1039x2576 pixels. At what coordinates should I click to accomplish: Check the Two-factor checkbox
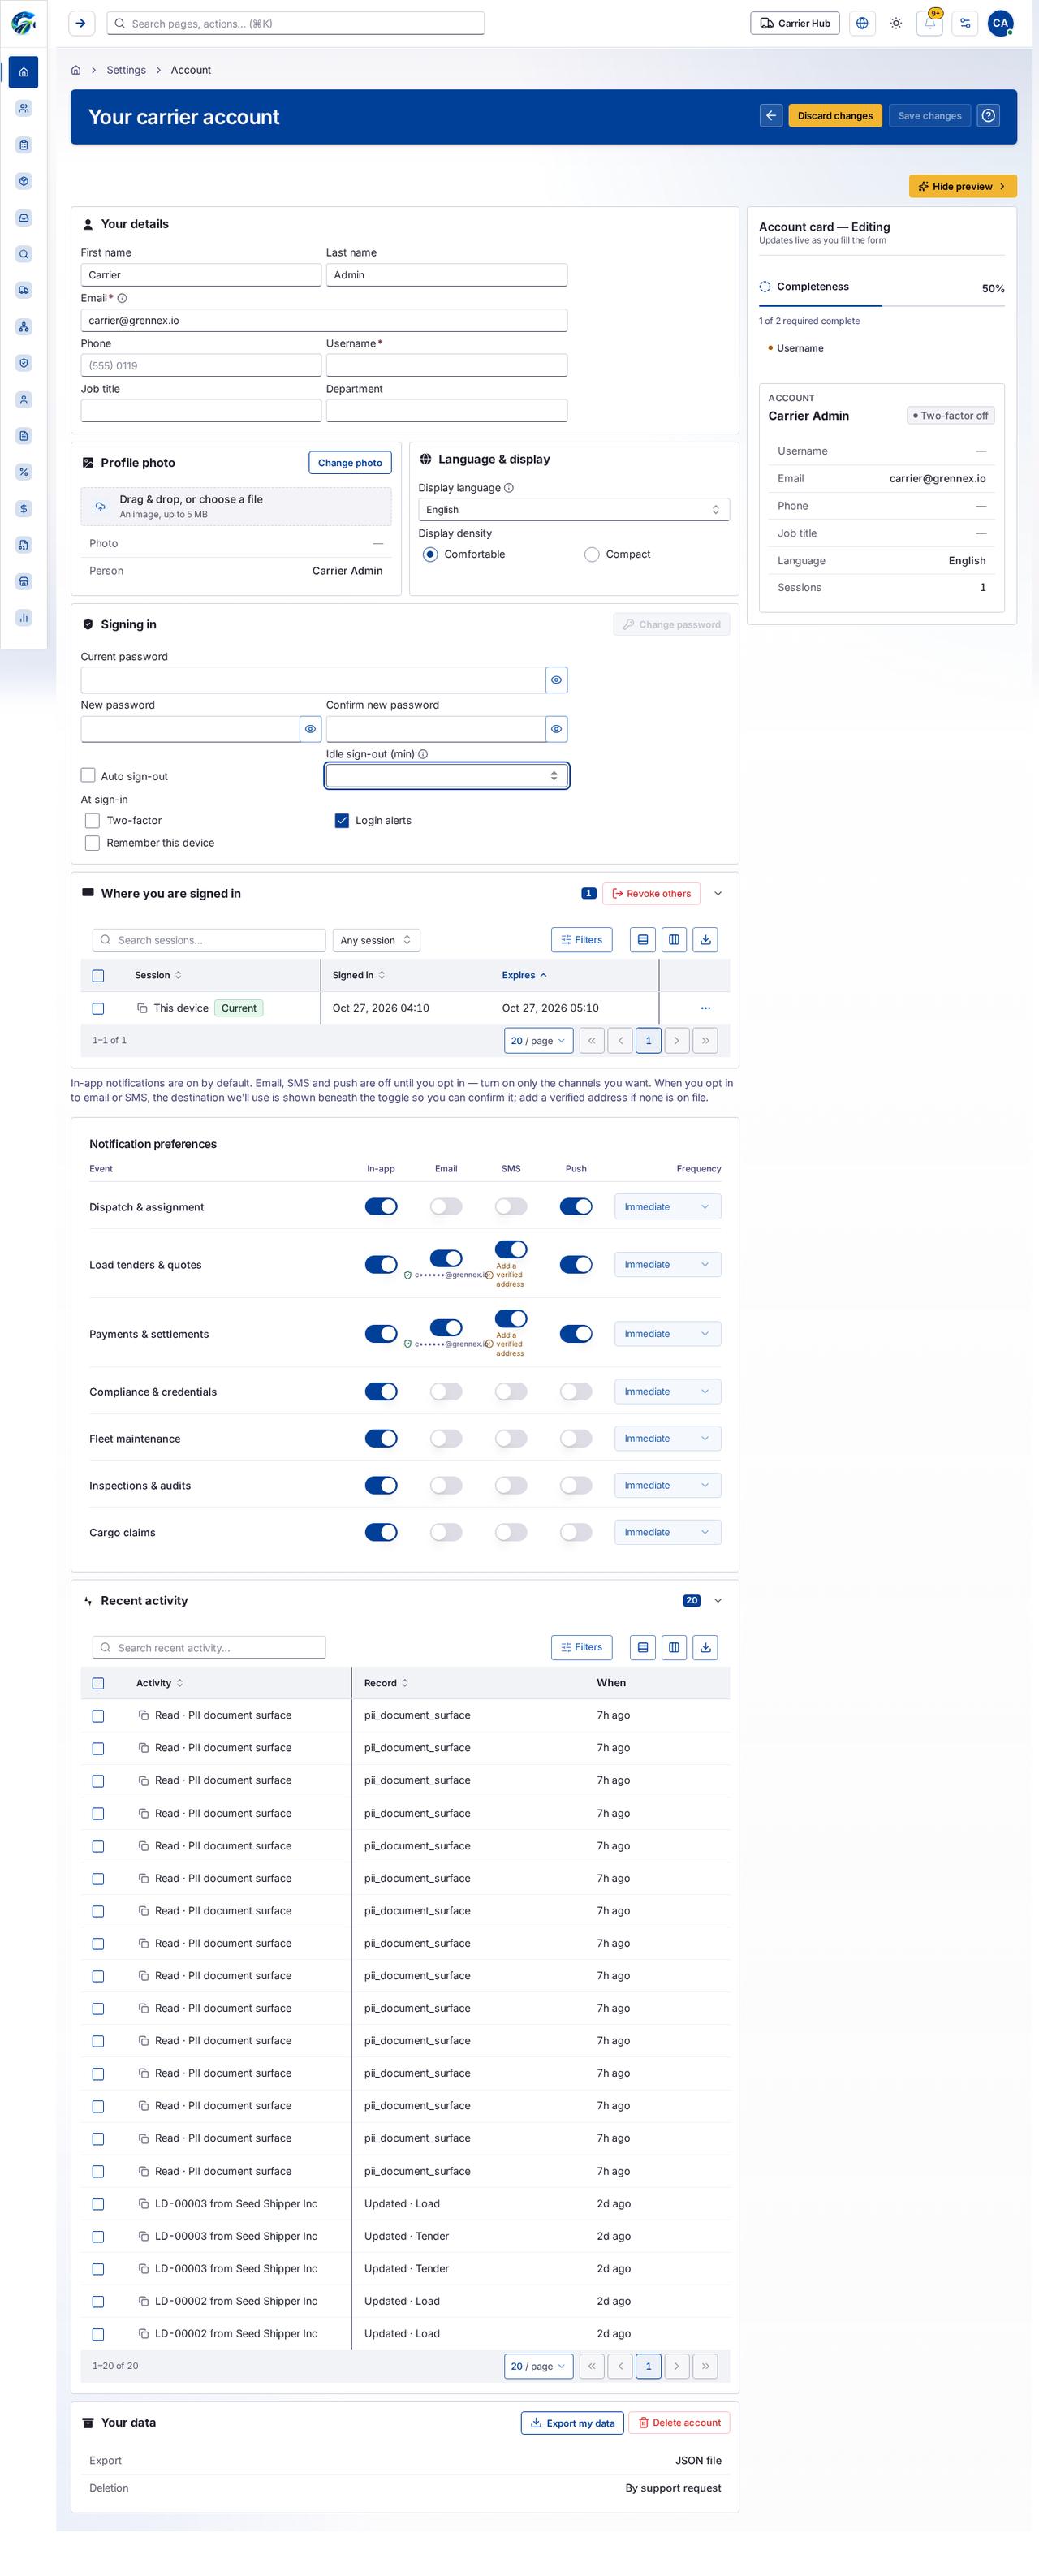[92, 821]
